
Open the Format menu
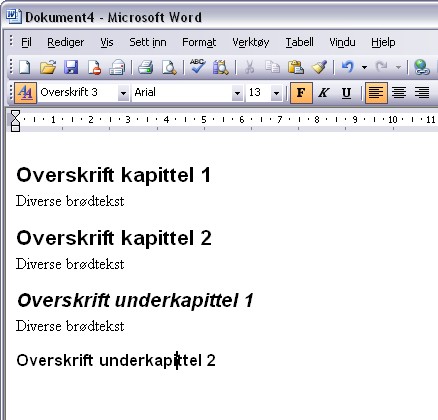[199, 42]
